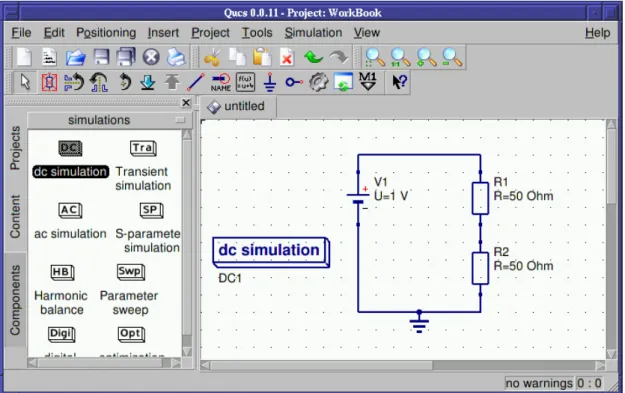Click the schematic horizontal scrollbar

(x=403, y=365)
